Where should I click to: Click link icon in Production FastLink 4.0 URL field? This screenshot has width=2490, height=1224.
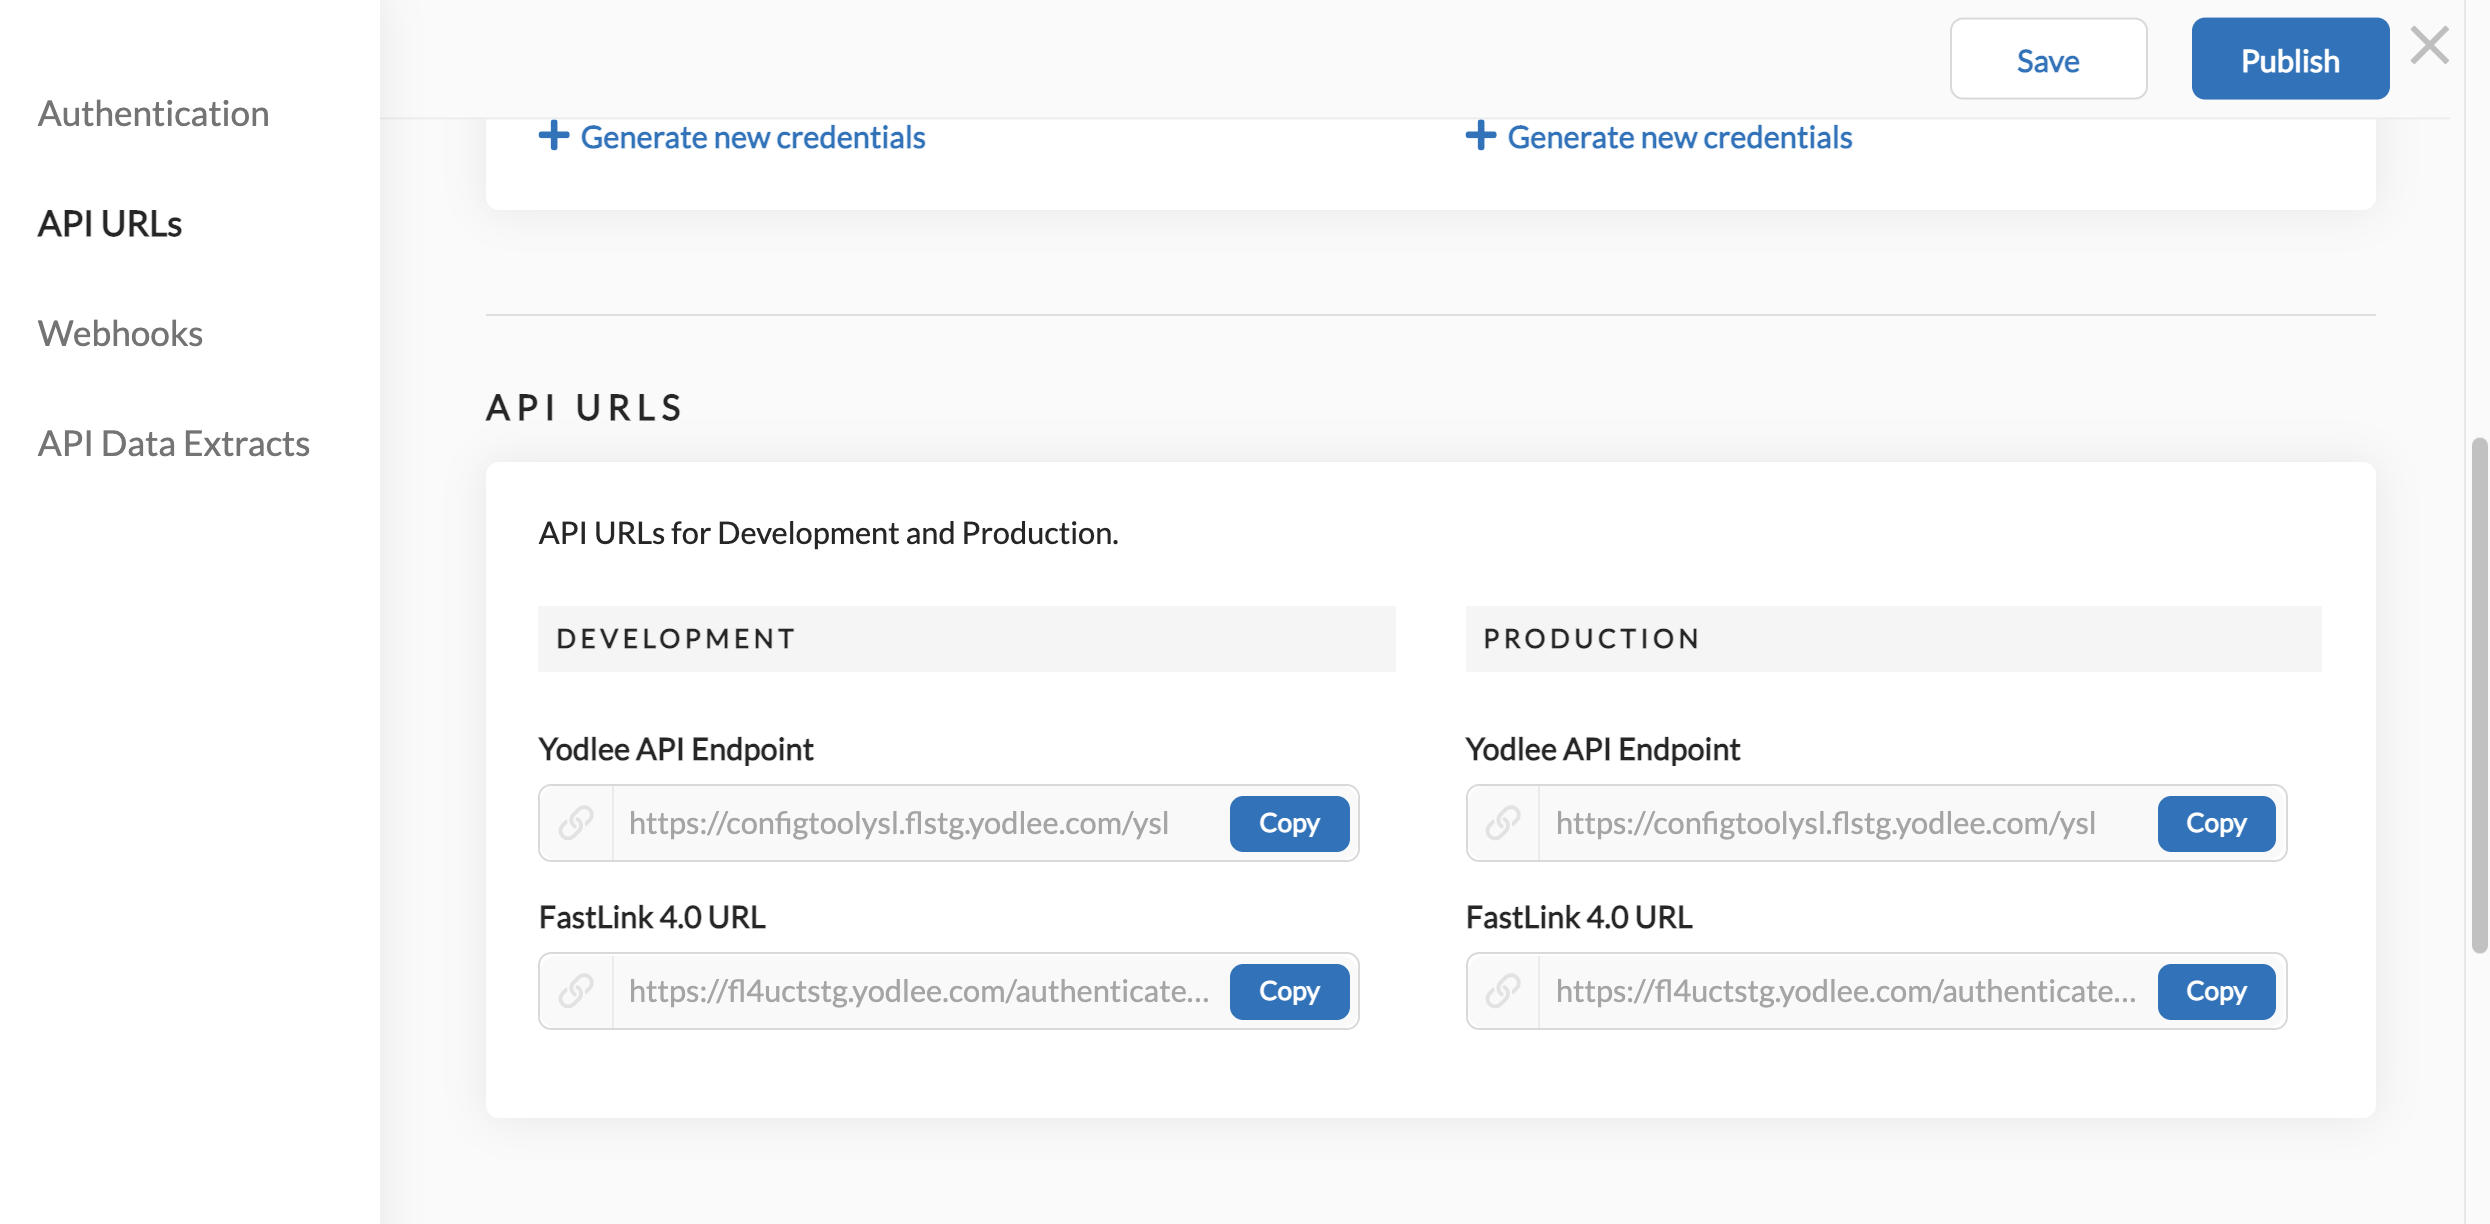(x=1503, y=991)
